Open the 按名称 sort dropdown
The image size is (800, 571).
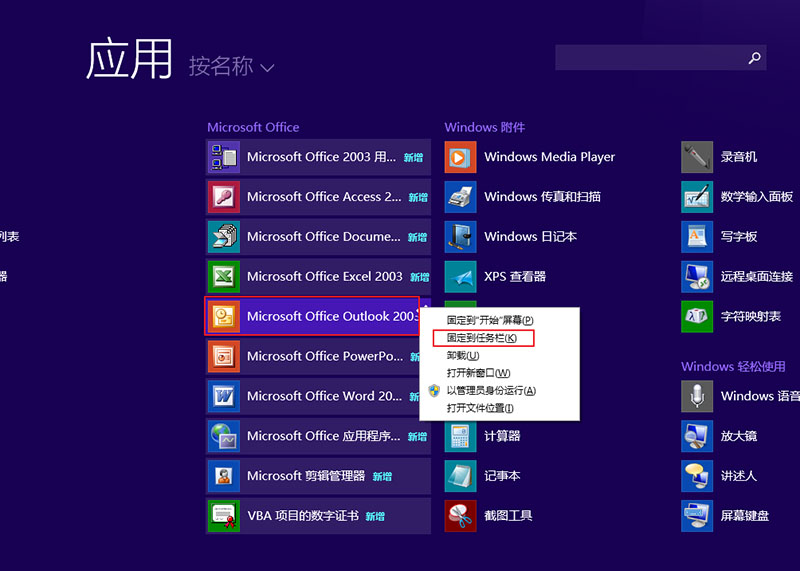232,66
